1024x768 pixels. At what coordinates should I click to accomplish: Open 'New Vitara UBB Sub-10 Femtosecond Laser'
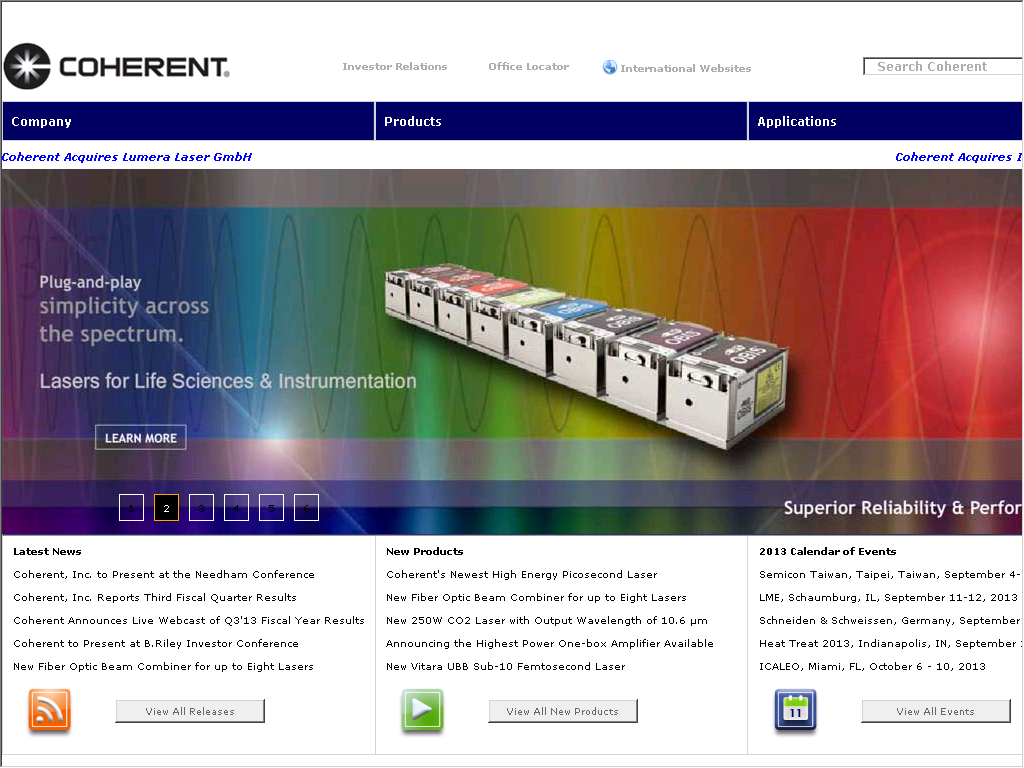click(505, 666)
